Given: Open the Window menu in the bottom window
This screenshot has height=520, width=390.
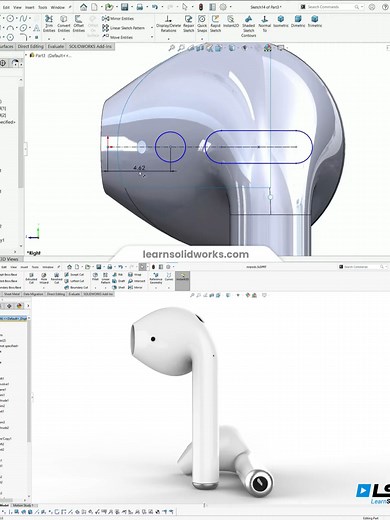Looking at the screenshot, I should click(48, 267).
